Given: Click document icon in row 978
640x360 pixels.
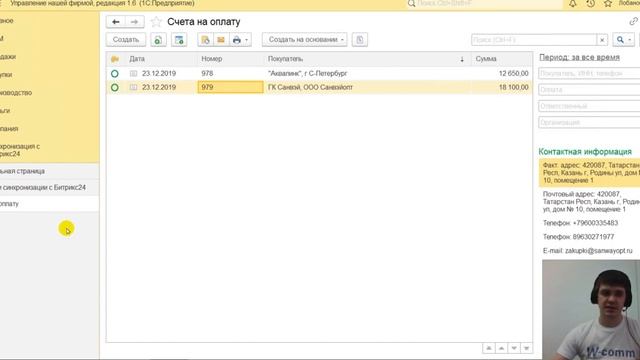Looking at the screenshot, I should click(x=133, y=73).
